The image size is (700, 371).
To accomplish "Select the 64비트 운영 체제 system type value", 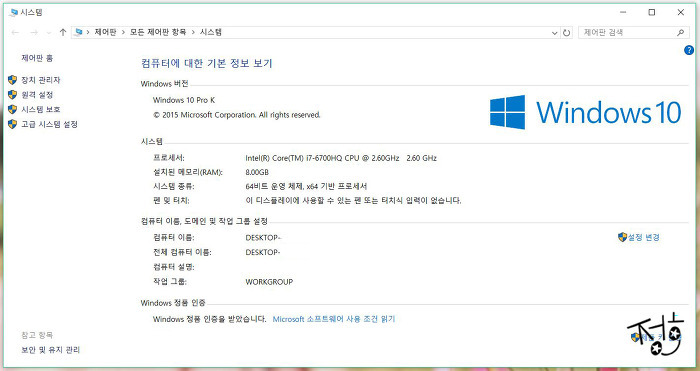I will click(x=306, y=187).
